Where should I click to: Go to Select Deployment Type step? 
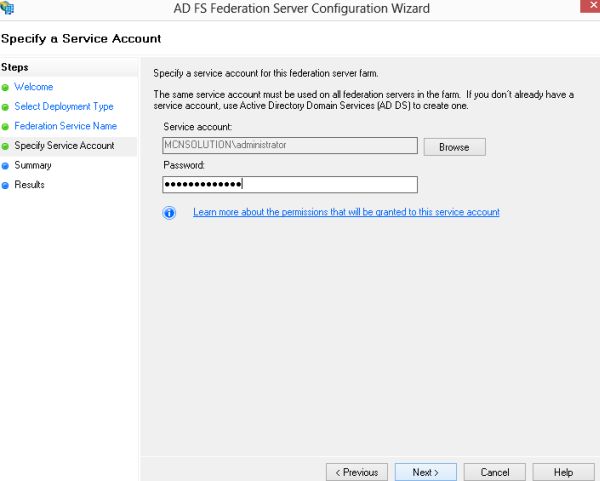pyautogui.click(x=64, y=107)
